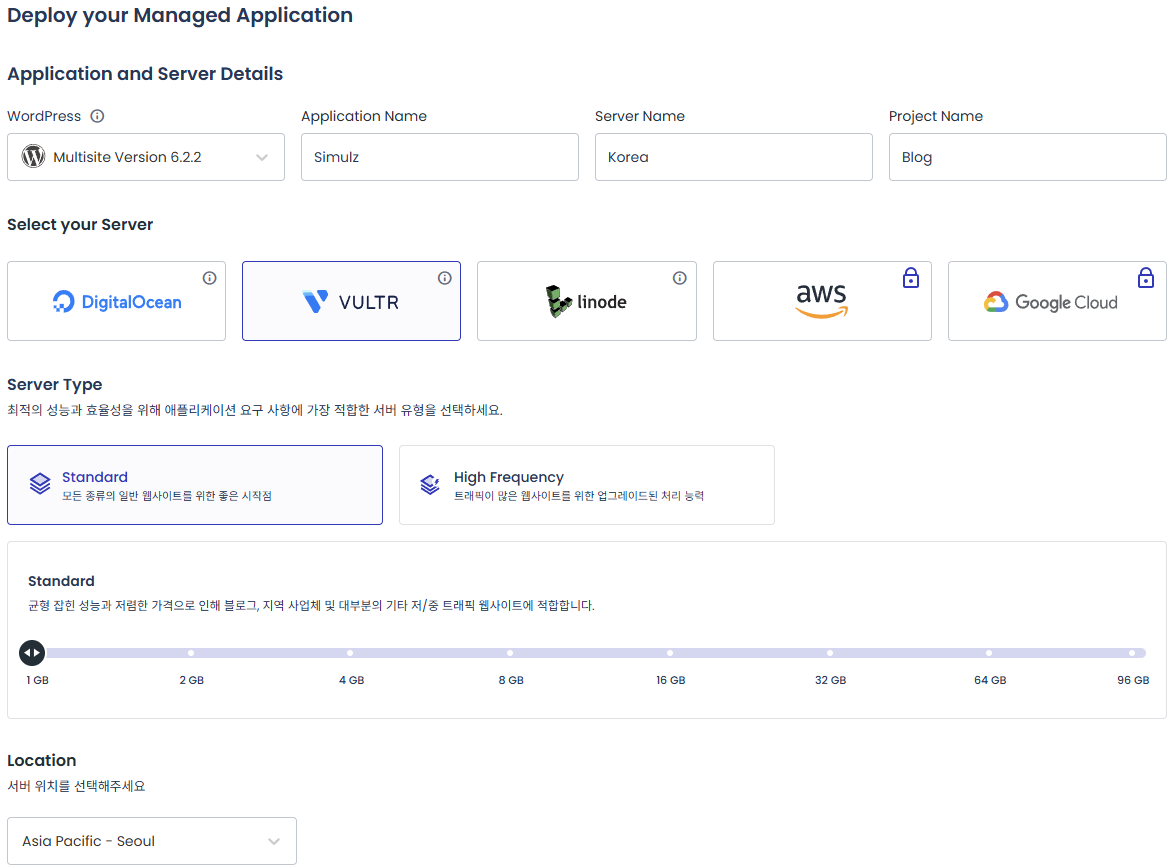Select the Google Cloud server provider card
The width and height of the screenshot is (1170, 868).
[x=1057, y=301]
